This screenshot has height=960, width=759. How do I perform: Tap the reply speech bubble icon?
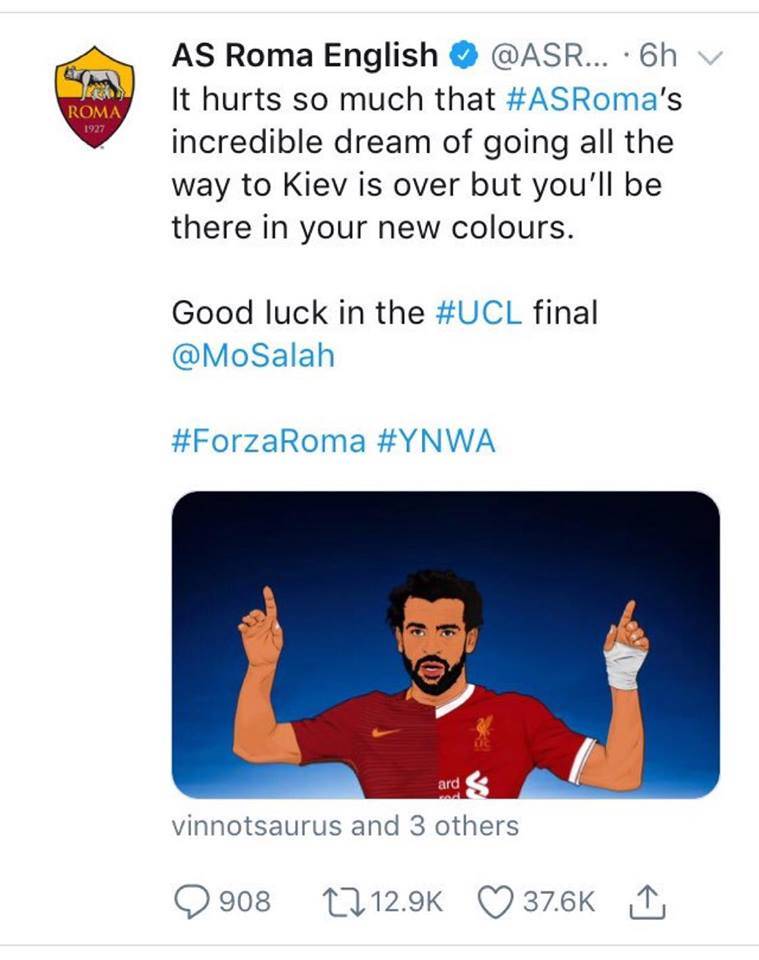190,902
